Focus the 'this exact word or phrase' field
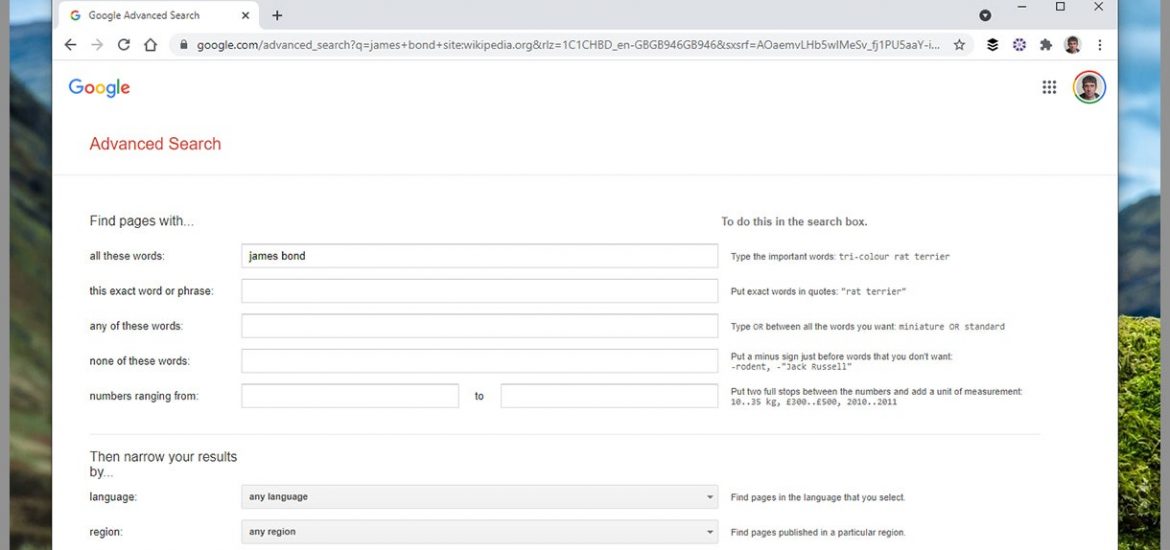 tap(479, 291)
